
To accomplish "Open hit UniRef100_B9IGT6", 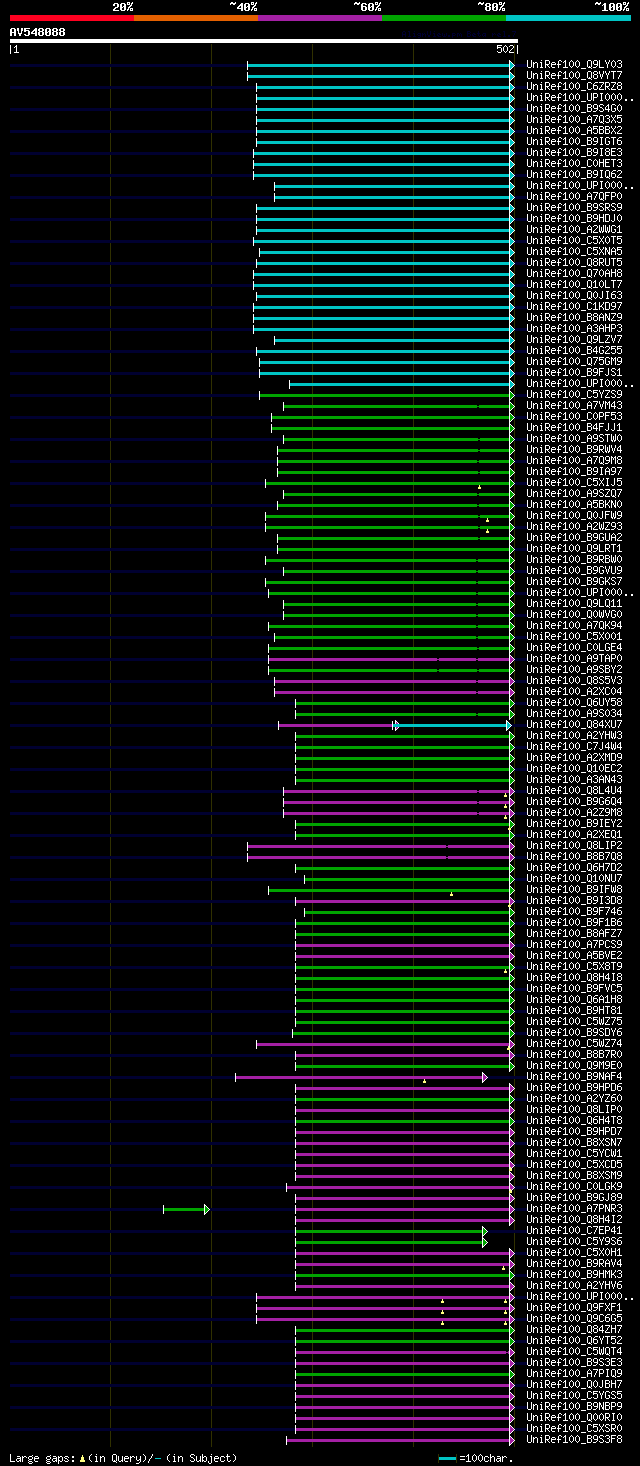I will (574, 141).
